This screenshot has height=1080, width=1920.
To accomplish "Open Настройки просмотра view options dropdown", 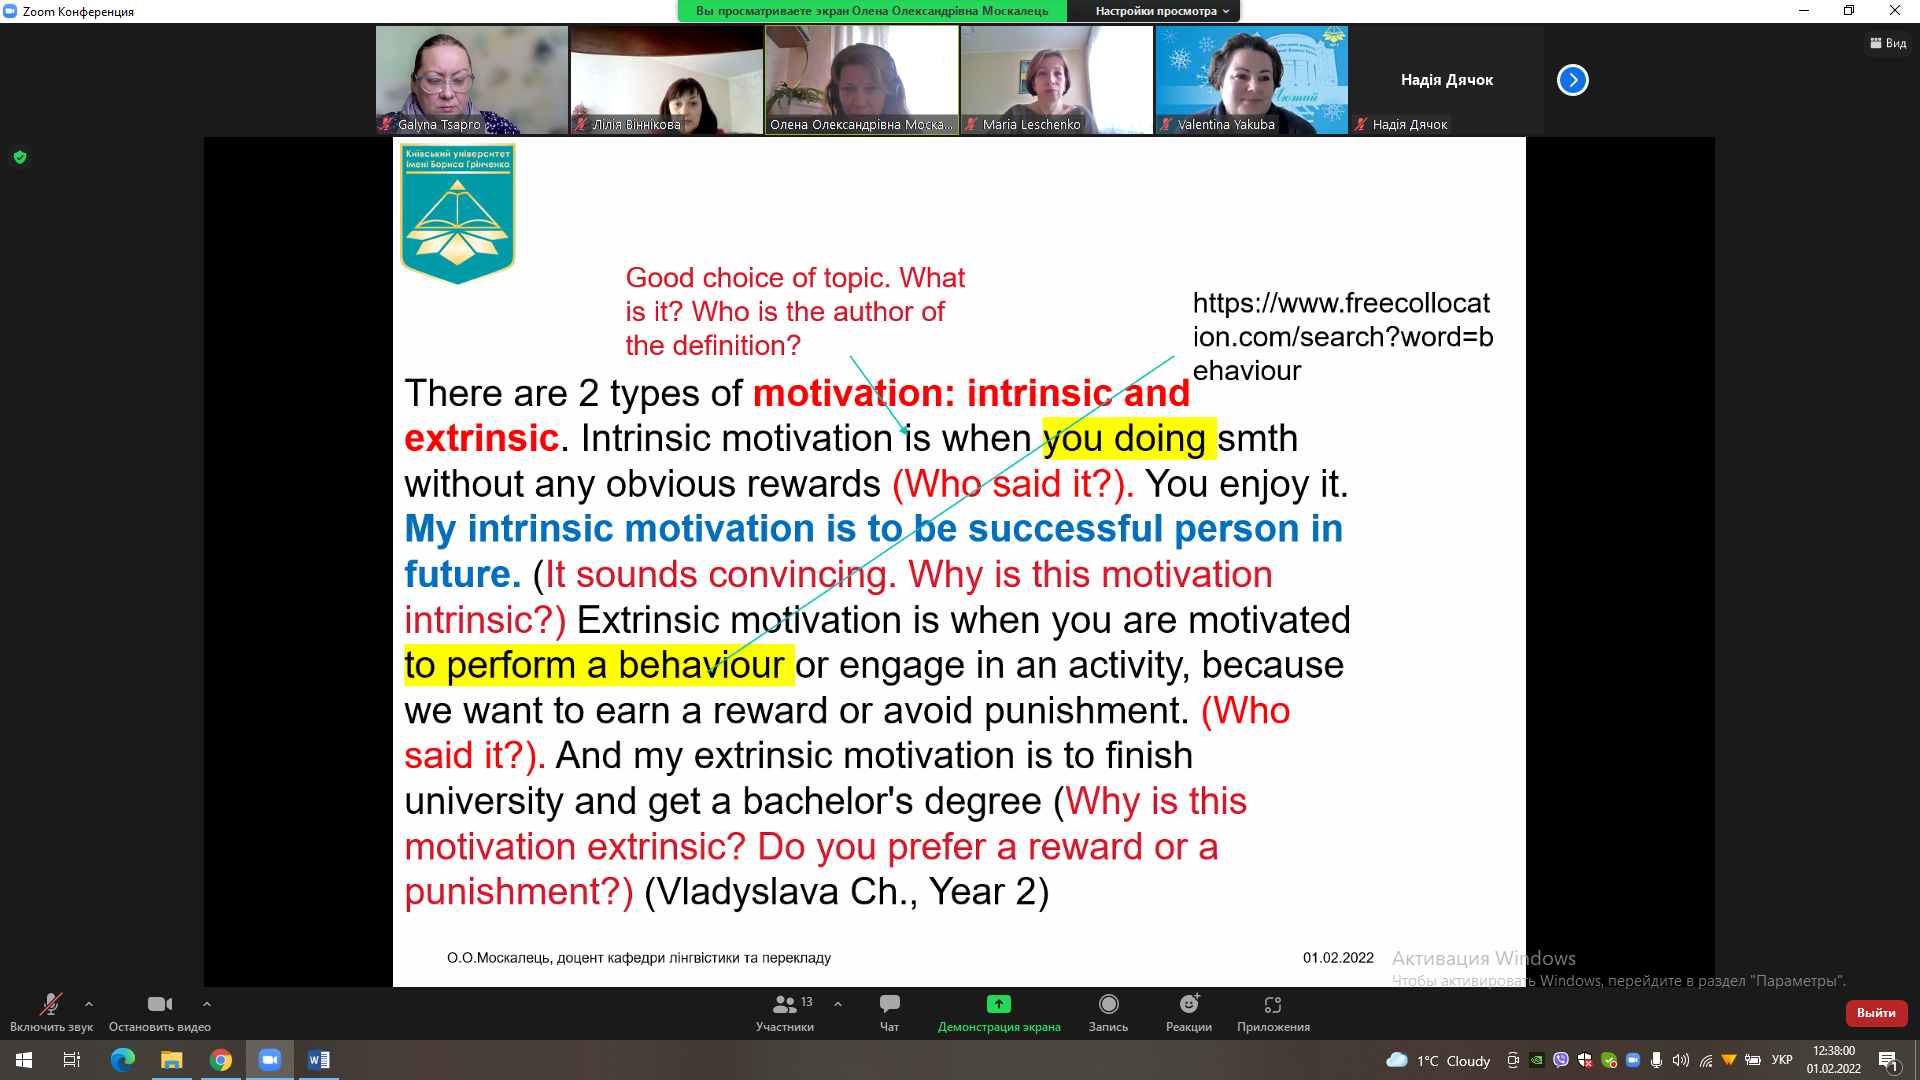I will pos(1160,11).
